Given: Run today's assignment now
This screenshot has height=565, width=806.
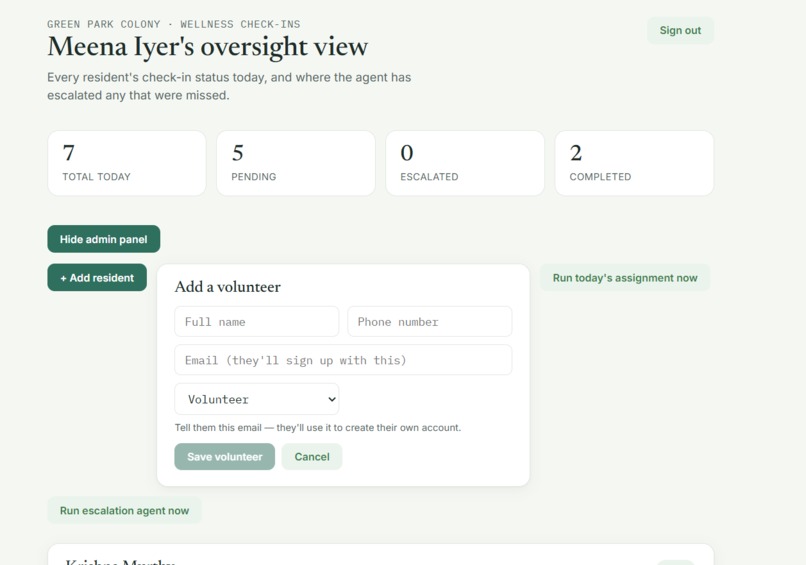Looking at the screenshot, I should [x=625, y=278].
